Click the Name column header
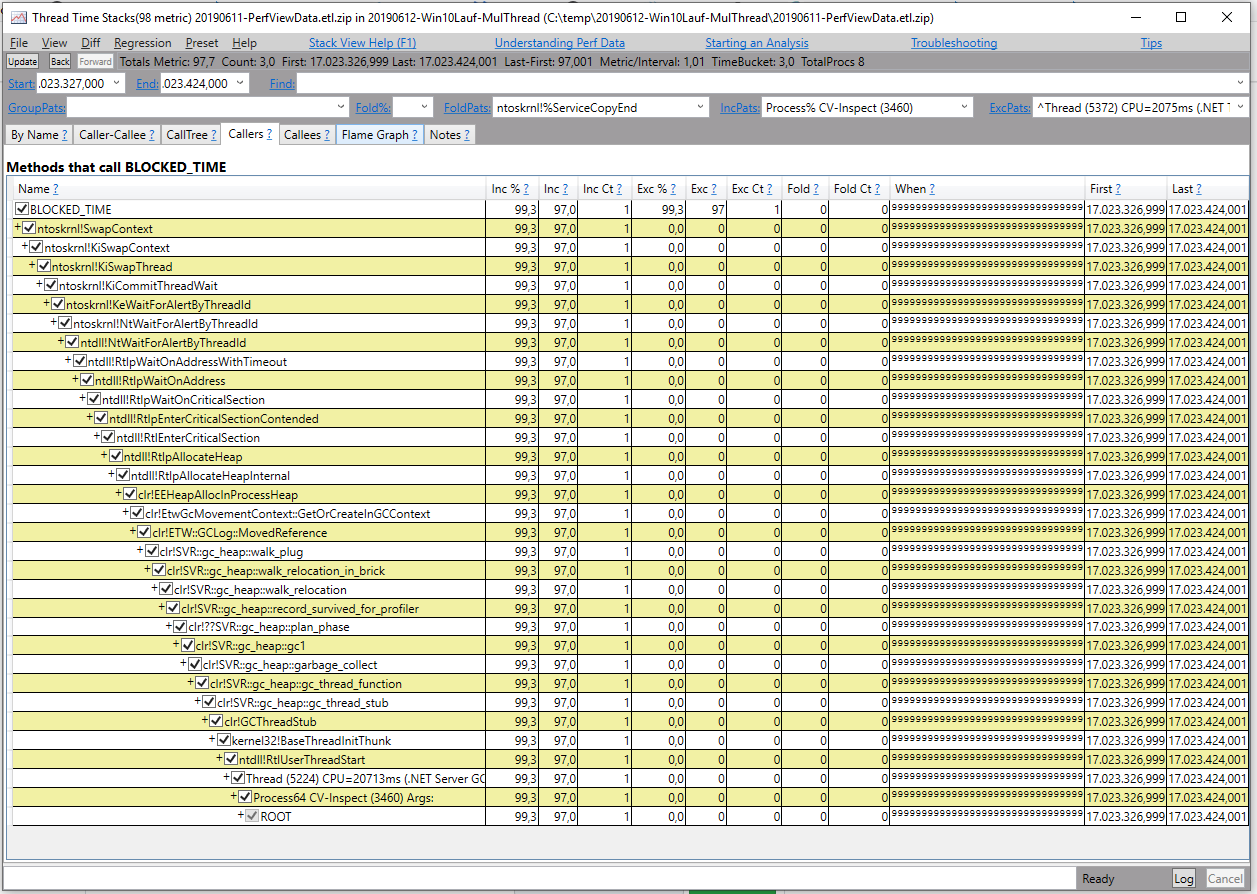 coord(248,189)
